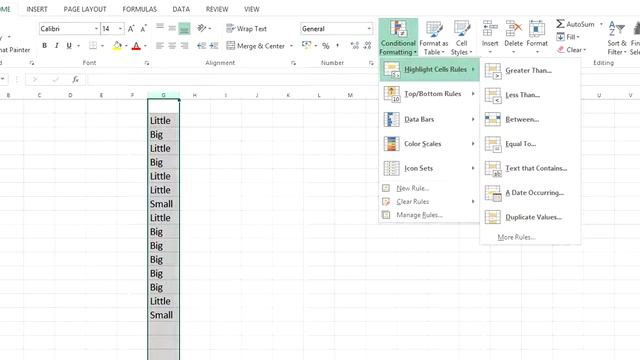Image resolution: width=640 pixels, height=360 pixels.
Task: Open Merge & Center dropdown arrow
Action: click(x=291, y=46)
